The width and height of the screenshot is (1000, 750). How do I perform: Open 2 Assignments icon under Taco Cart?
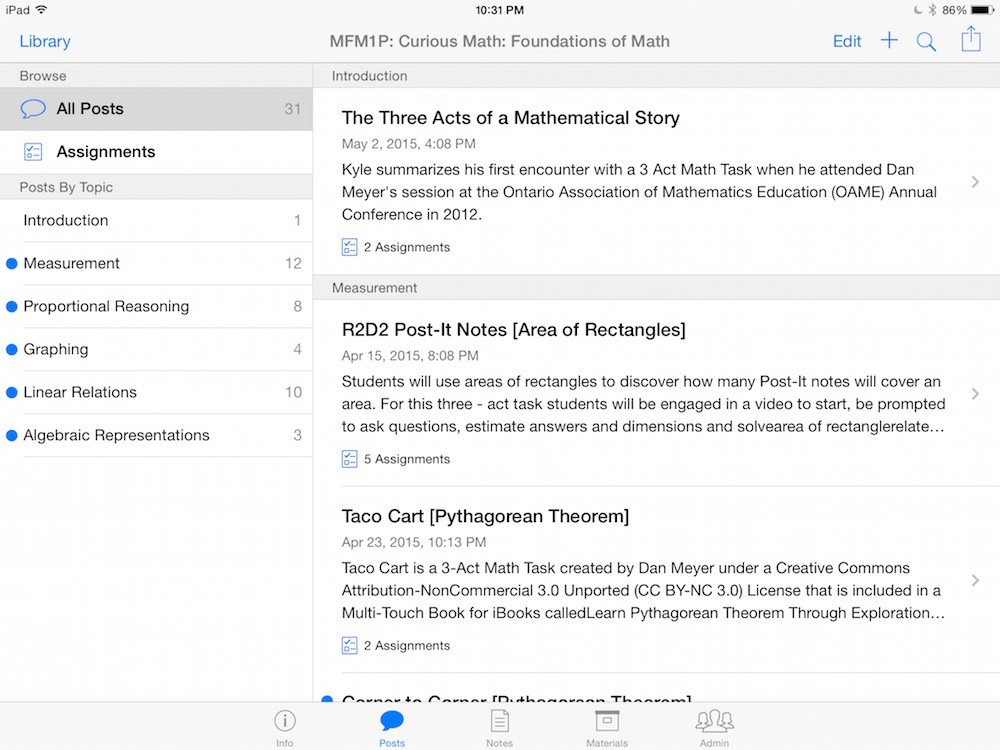tap(350, 646)
